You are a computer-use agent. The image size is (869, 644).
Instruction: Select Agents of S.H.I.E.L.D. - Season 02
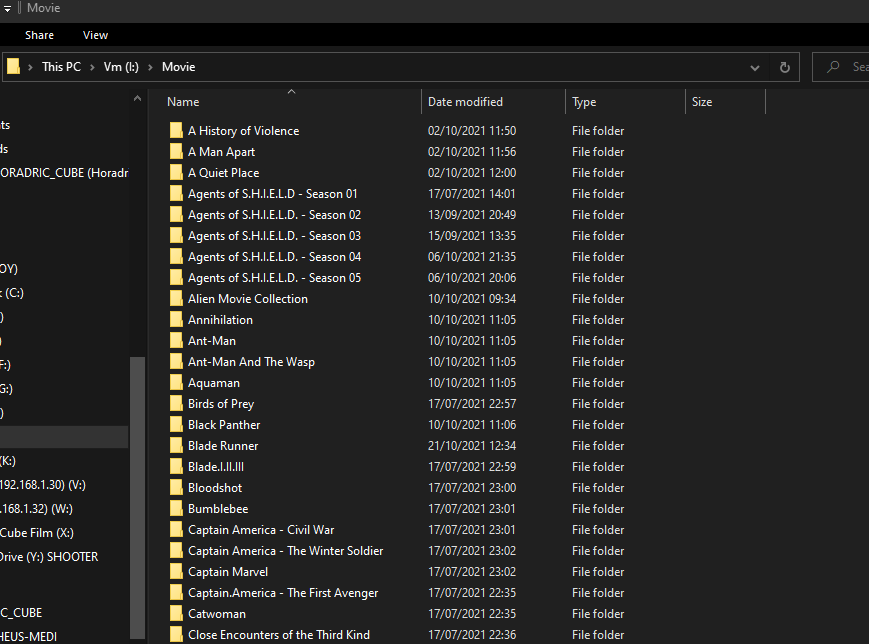coord(274,215)
